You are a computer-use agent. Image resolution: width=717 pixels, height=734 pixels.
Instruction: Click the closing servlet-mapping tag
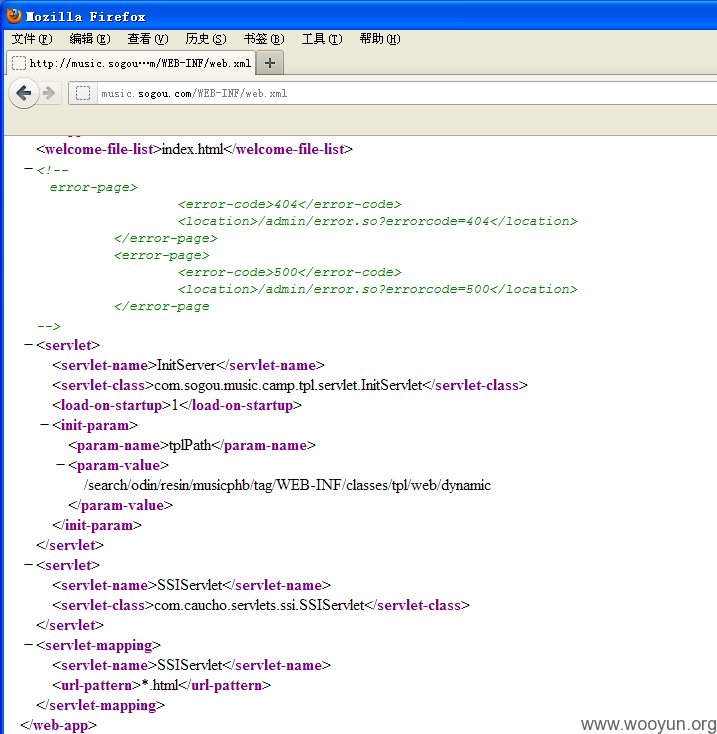coord(100,705)
